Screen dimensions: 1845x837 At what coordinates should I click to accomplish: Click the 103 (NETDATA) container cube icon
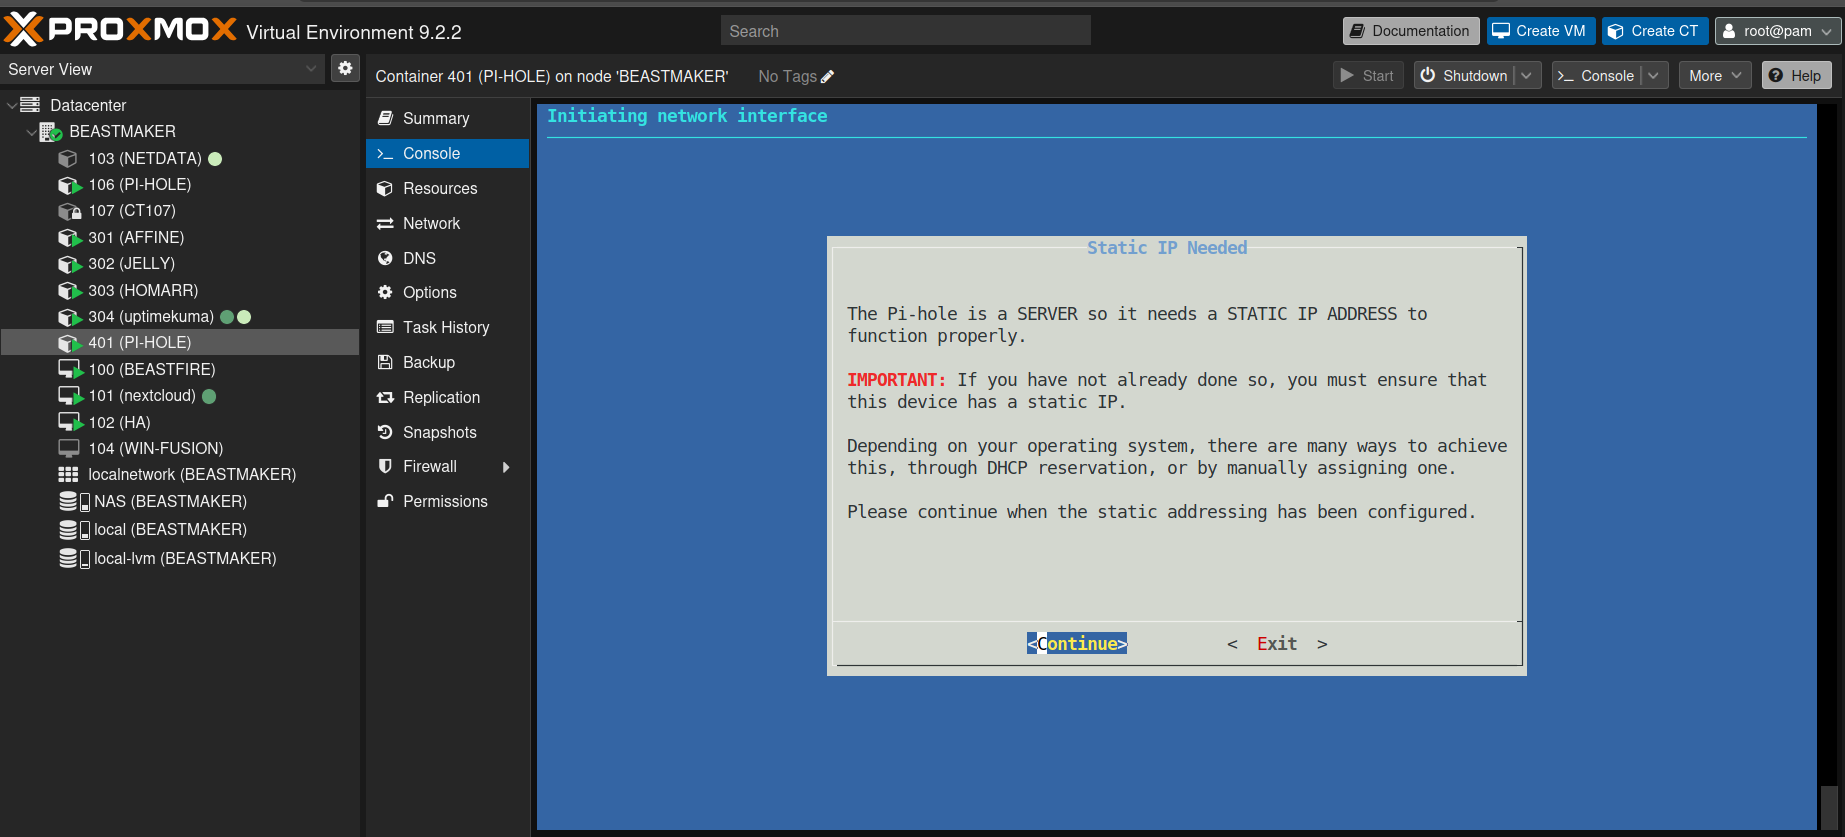click(x=68, y=158)
